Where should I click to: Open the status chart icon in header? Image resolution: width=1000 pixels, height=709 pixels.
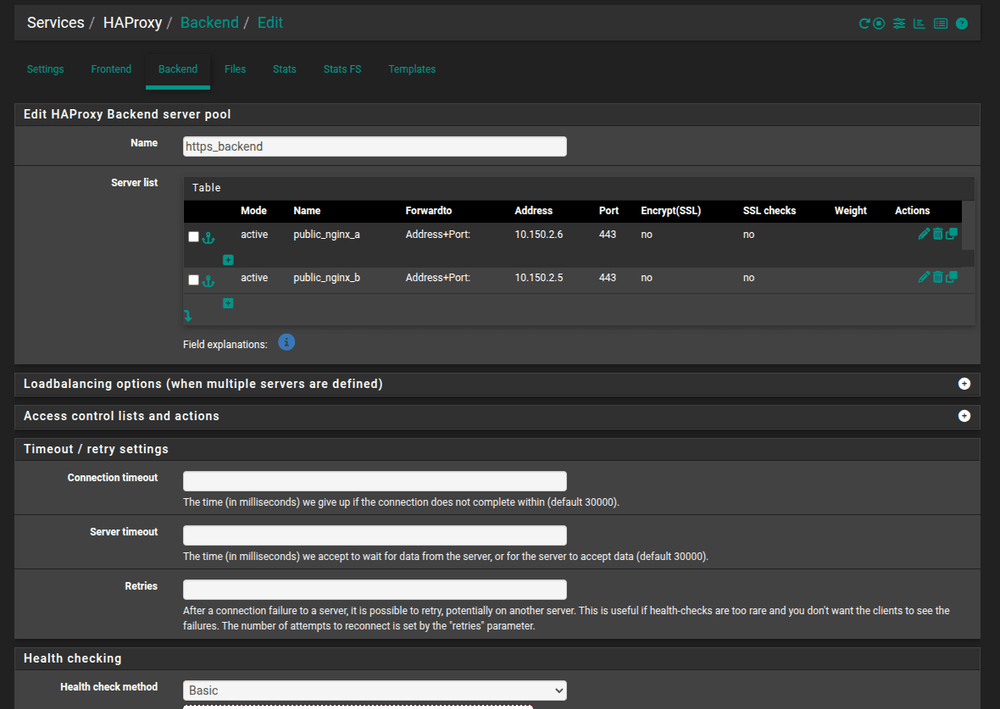(x=919, y=24)
